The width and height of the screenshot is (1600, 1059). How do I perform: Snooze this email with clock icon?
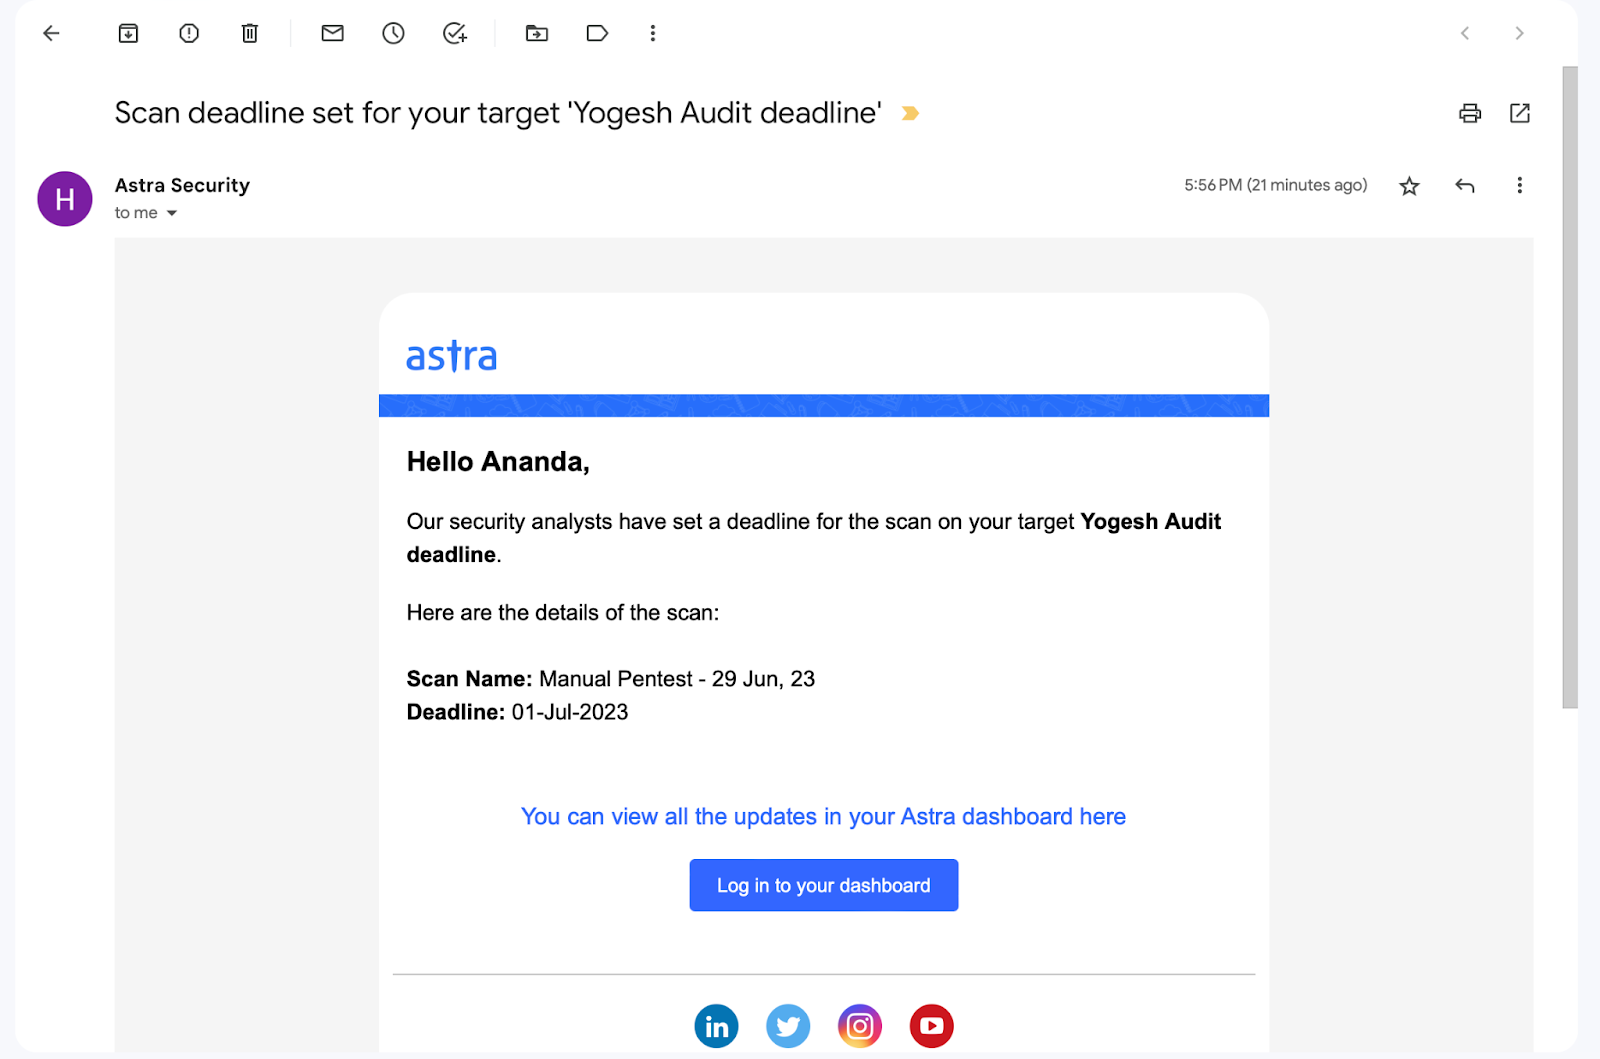(394, 33)
